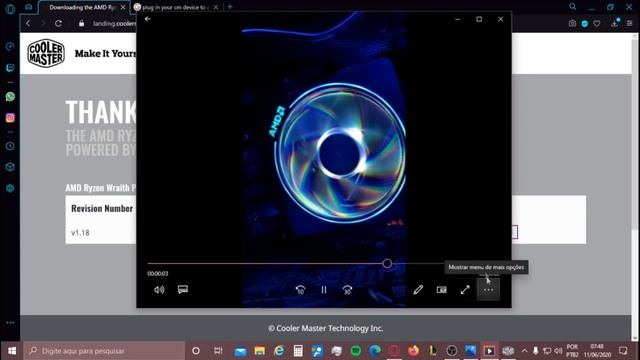This screenshot has width=640, height=360.
Task: Open WhatsApp in the browser sidebar
Action: click(x=10, y=97)
